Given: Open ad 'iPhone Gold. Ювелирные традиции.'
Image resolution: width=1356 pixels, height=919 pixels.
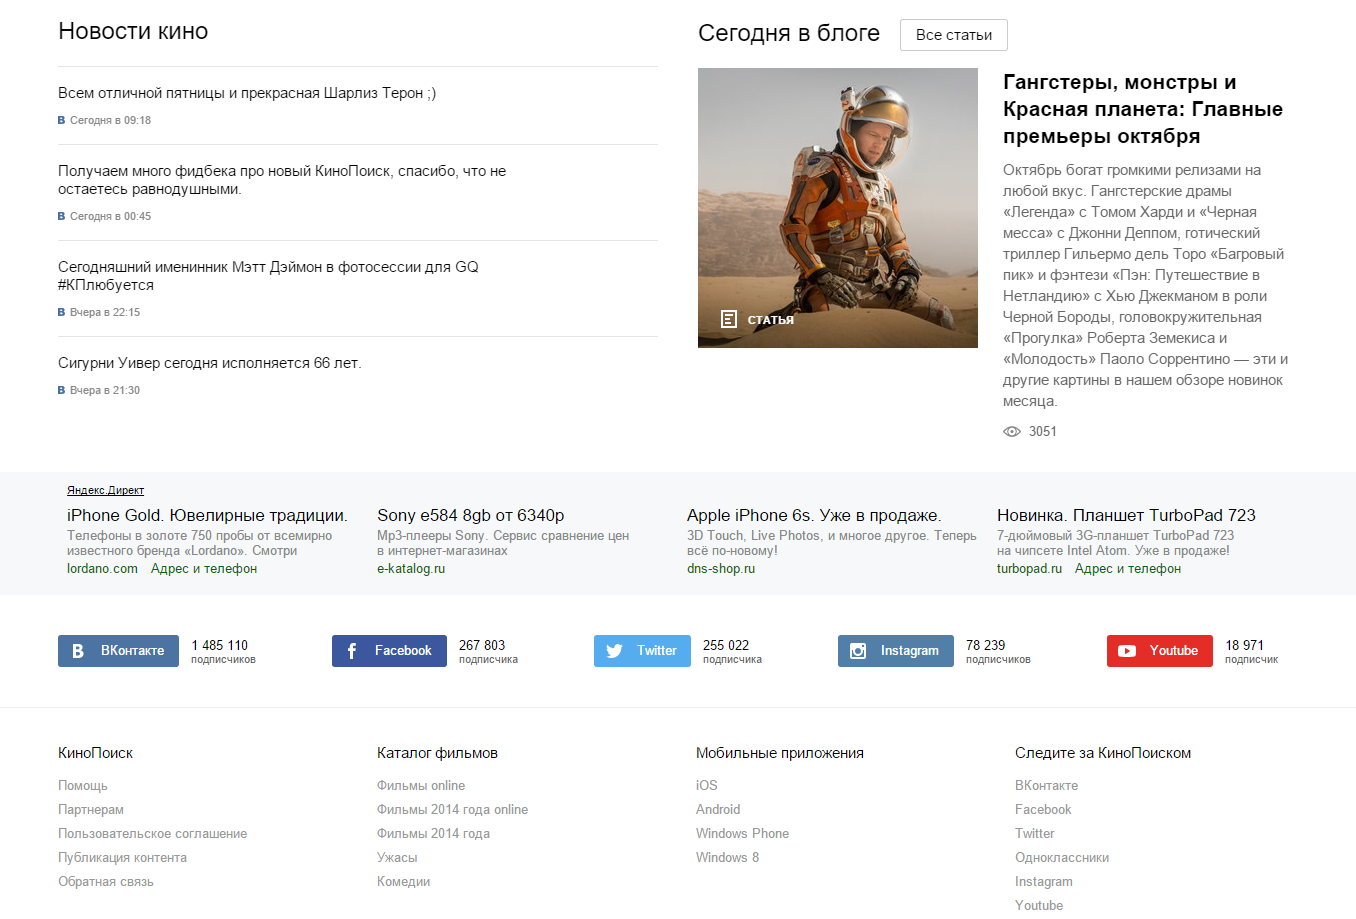Looking at the screenshot, I should pos(207,515).
